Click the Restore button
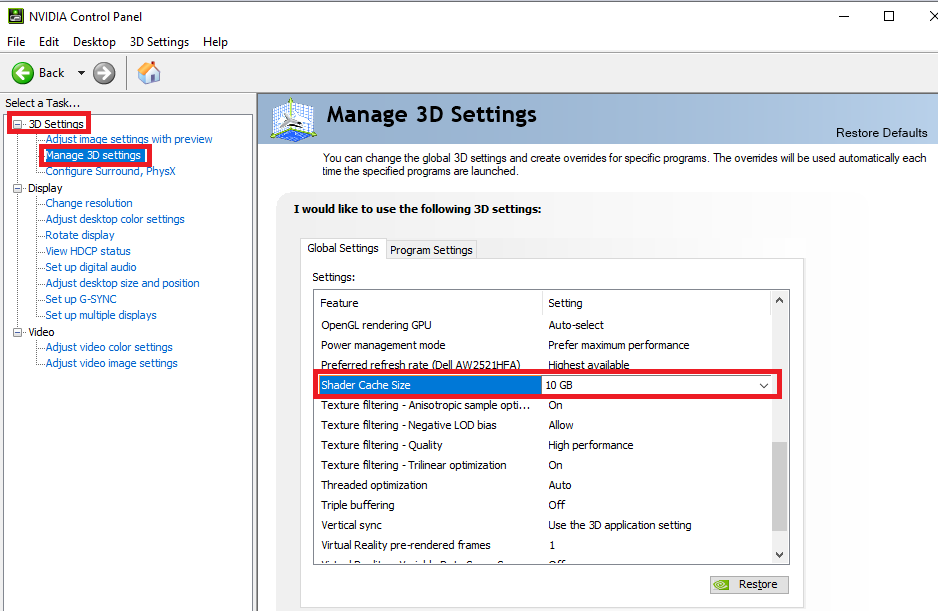 (749, 584)
